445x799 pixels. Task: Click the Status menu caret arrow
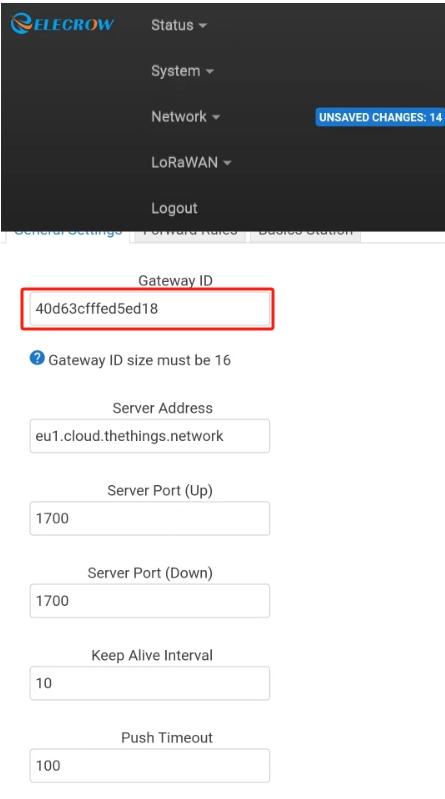202,25
